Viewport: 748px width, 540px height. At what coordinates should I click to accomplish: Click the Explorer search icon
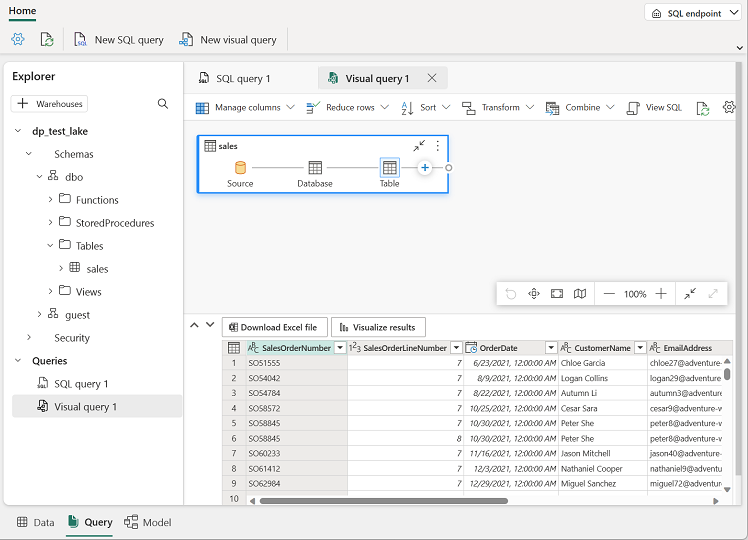click(x=163, y=104)
